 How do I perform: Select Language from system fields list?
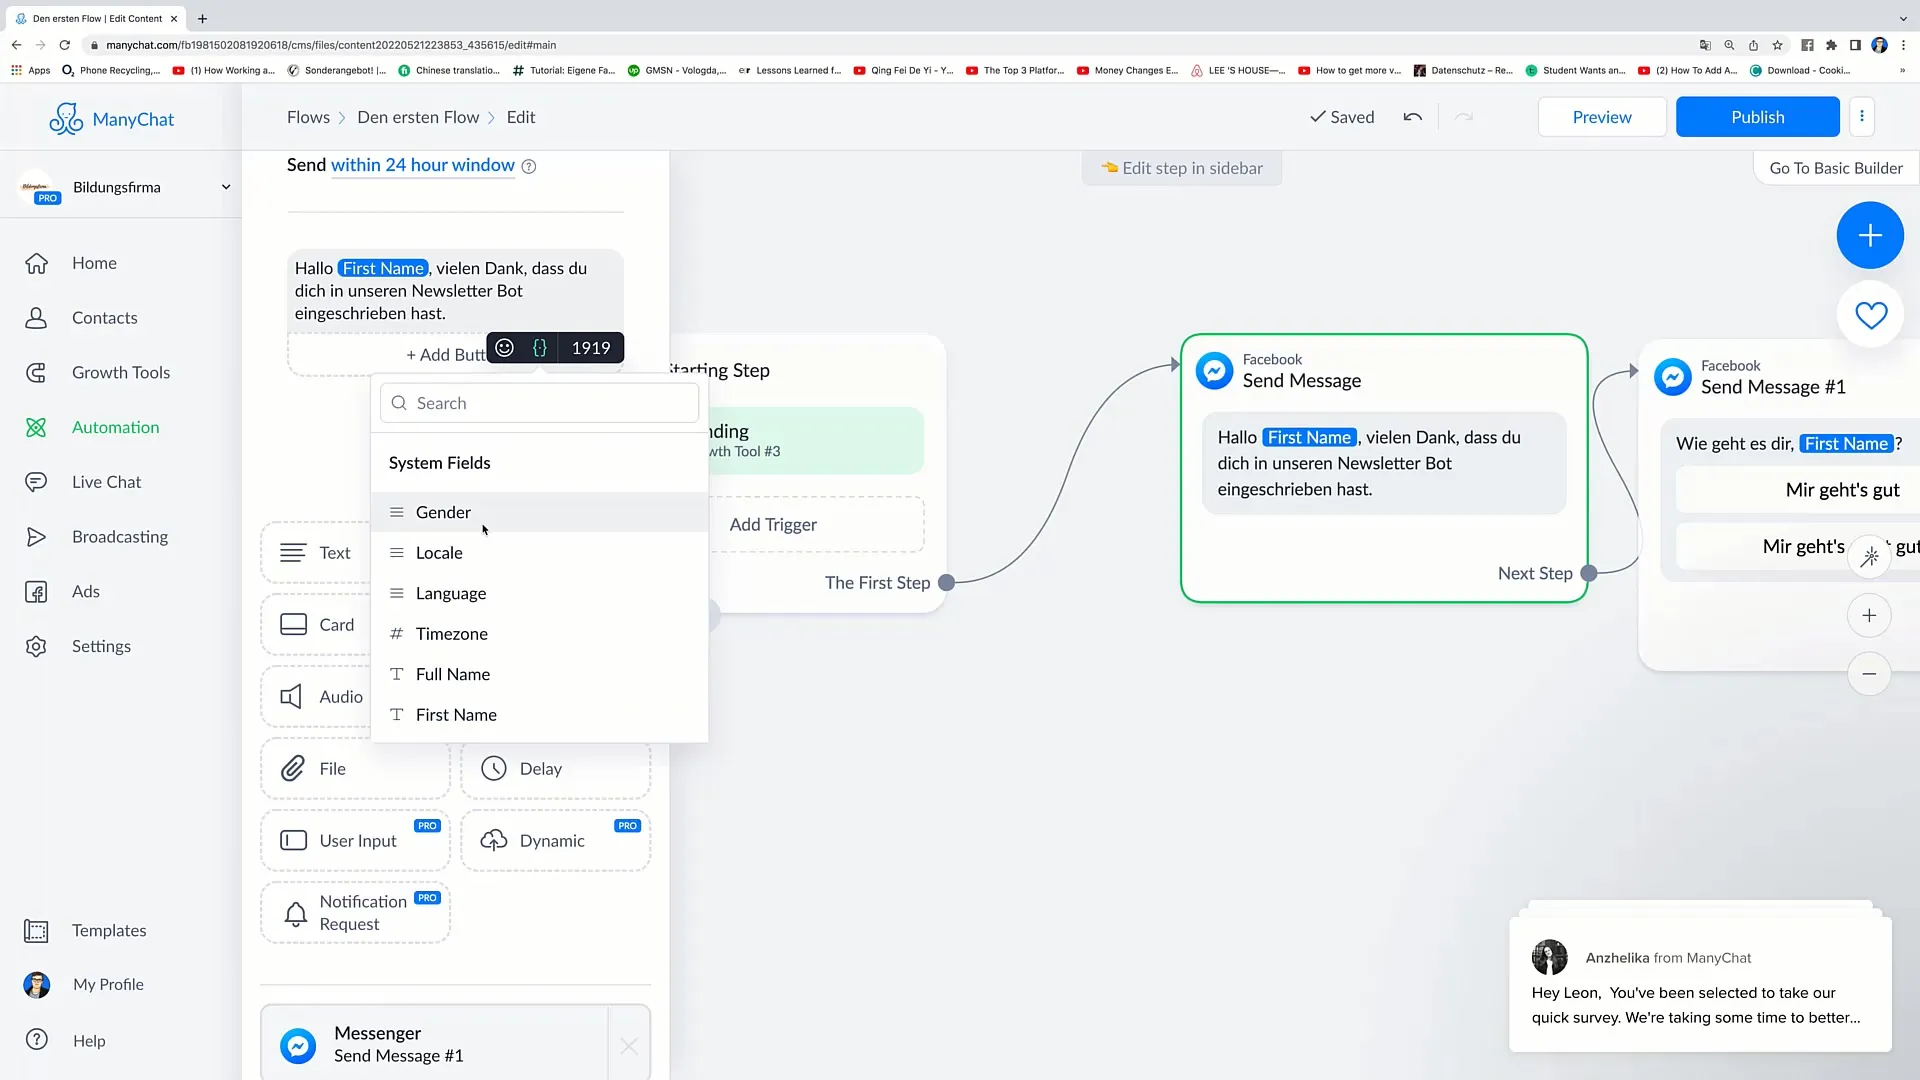[x=452, y=592]
